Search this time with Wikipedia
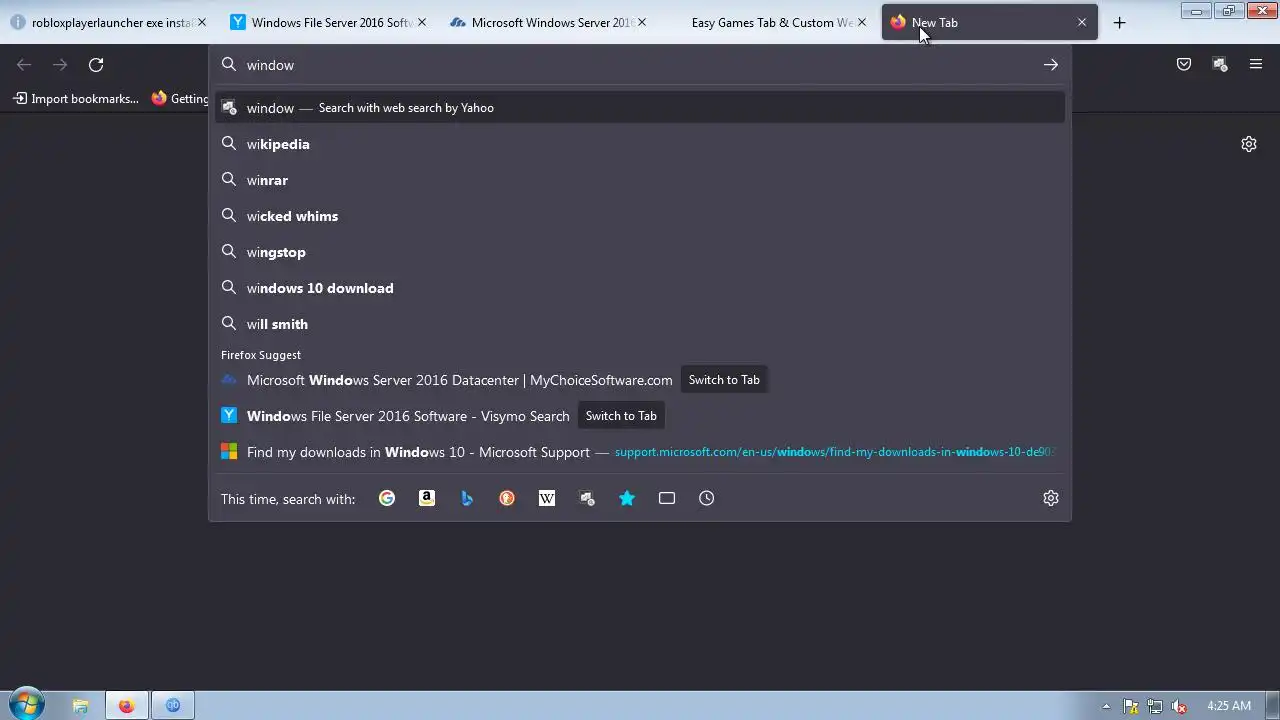The width and height of the screenshot is (1280, 720). point(547,498)
